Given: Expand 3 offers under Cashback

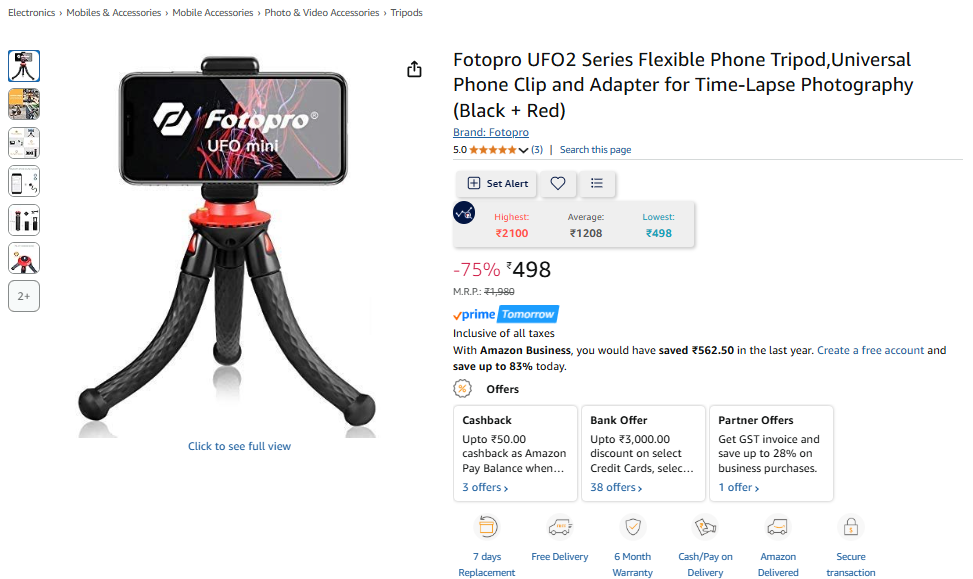Looking at the screenshot, I should (485, 488).
